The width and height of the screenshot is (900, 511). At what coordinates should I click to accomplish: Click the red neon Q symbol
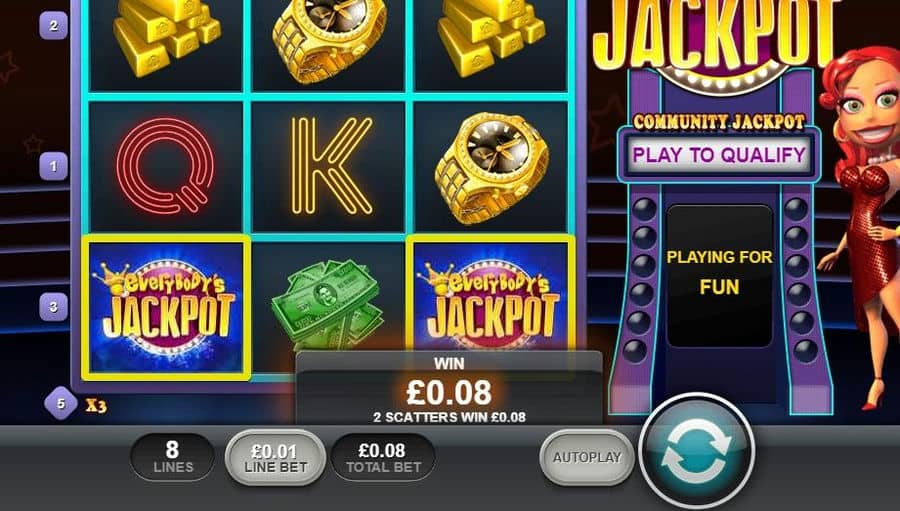(x=166, y=167)
